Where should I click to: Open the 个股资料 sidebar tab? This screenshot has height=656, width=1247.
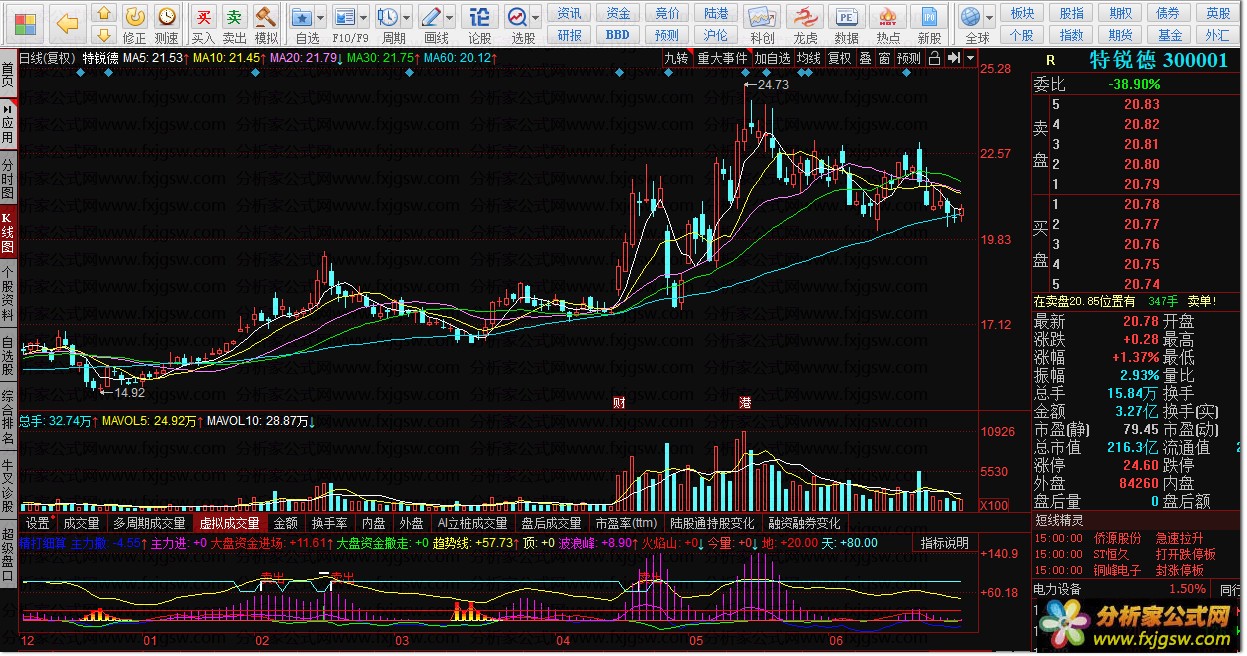(8, 292)
